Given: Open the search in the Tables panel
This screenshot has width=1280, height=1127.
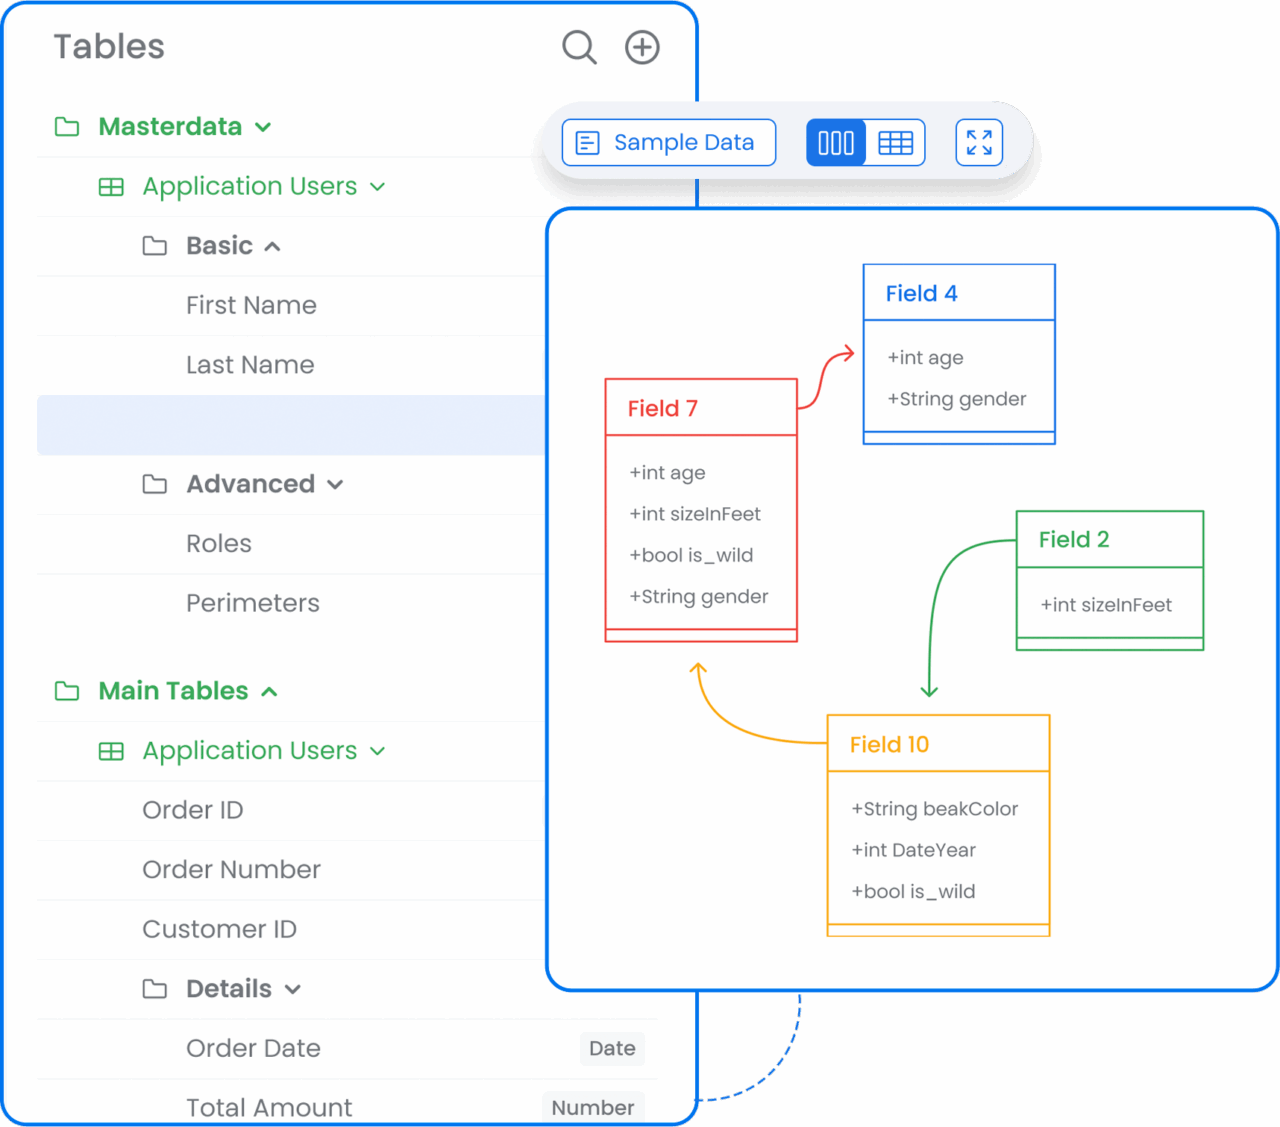Looking at the screenshot, I should pos(579,46).
